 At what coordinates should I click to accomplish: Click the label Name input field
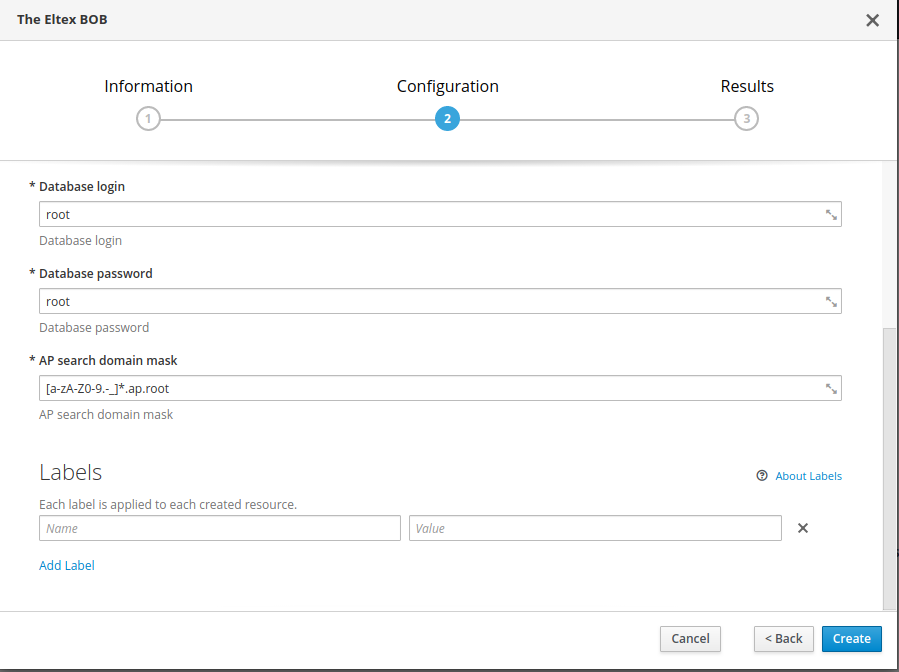[x=219, y=528]
